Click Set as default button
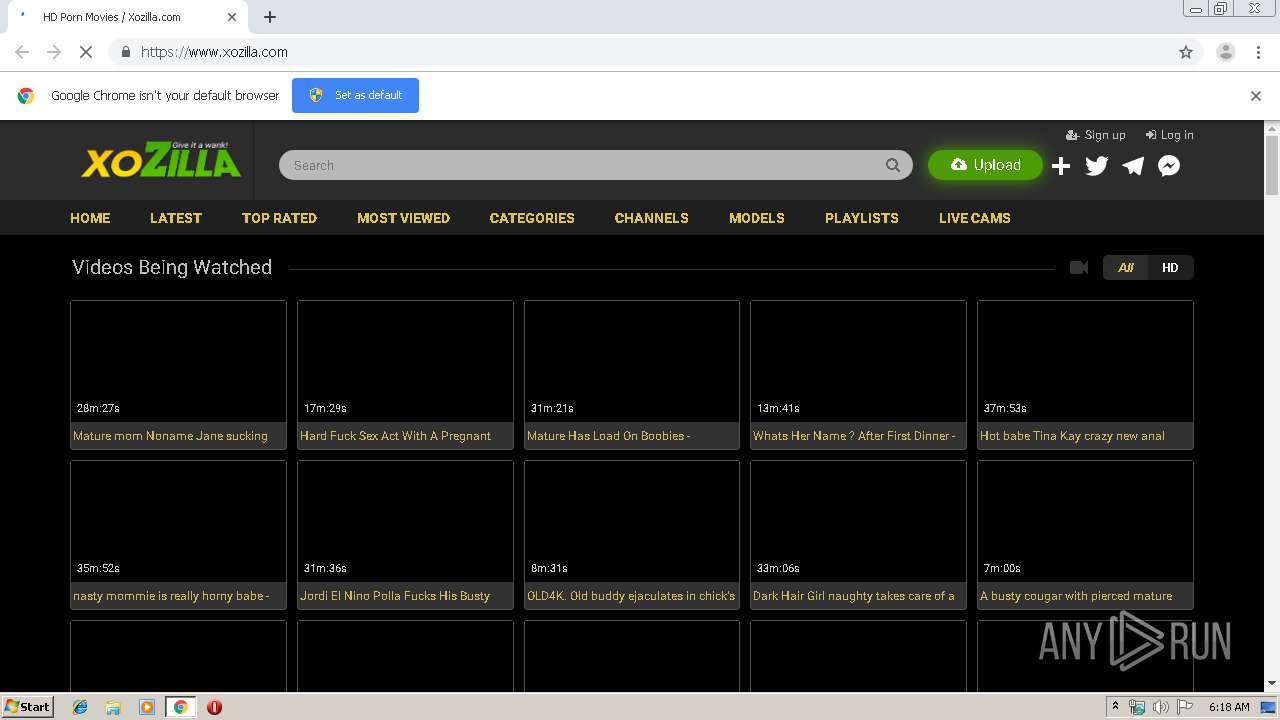 355,95
